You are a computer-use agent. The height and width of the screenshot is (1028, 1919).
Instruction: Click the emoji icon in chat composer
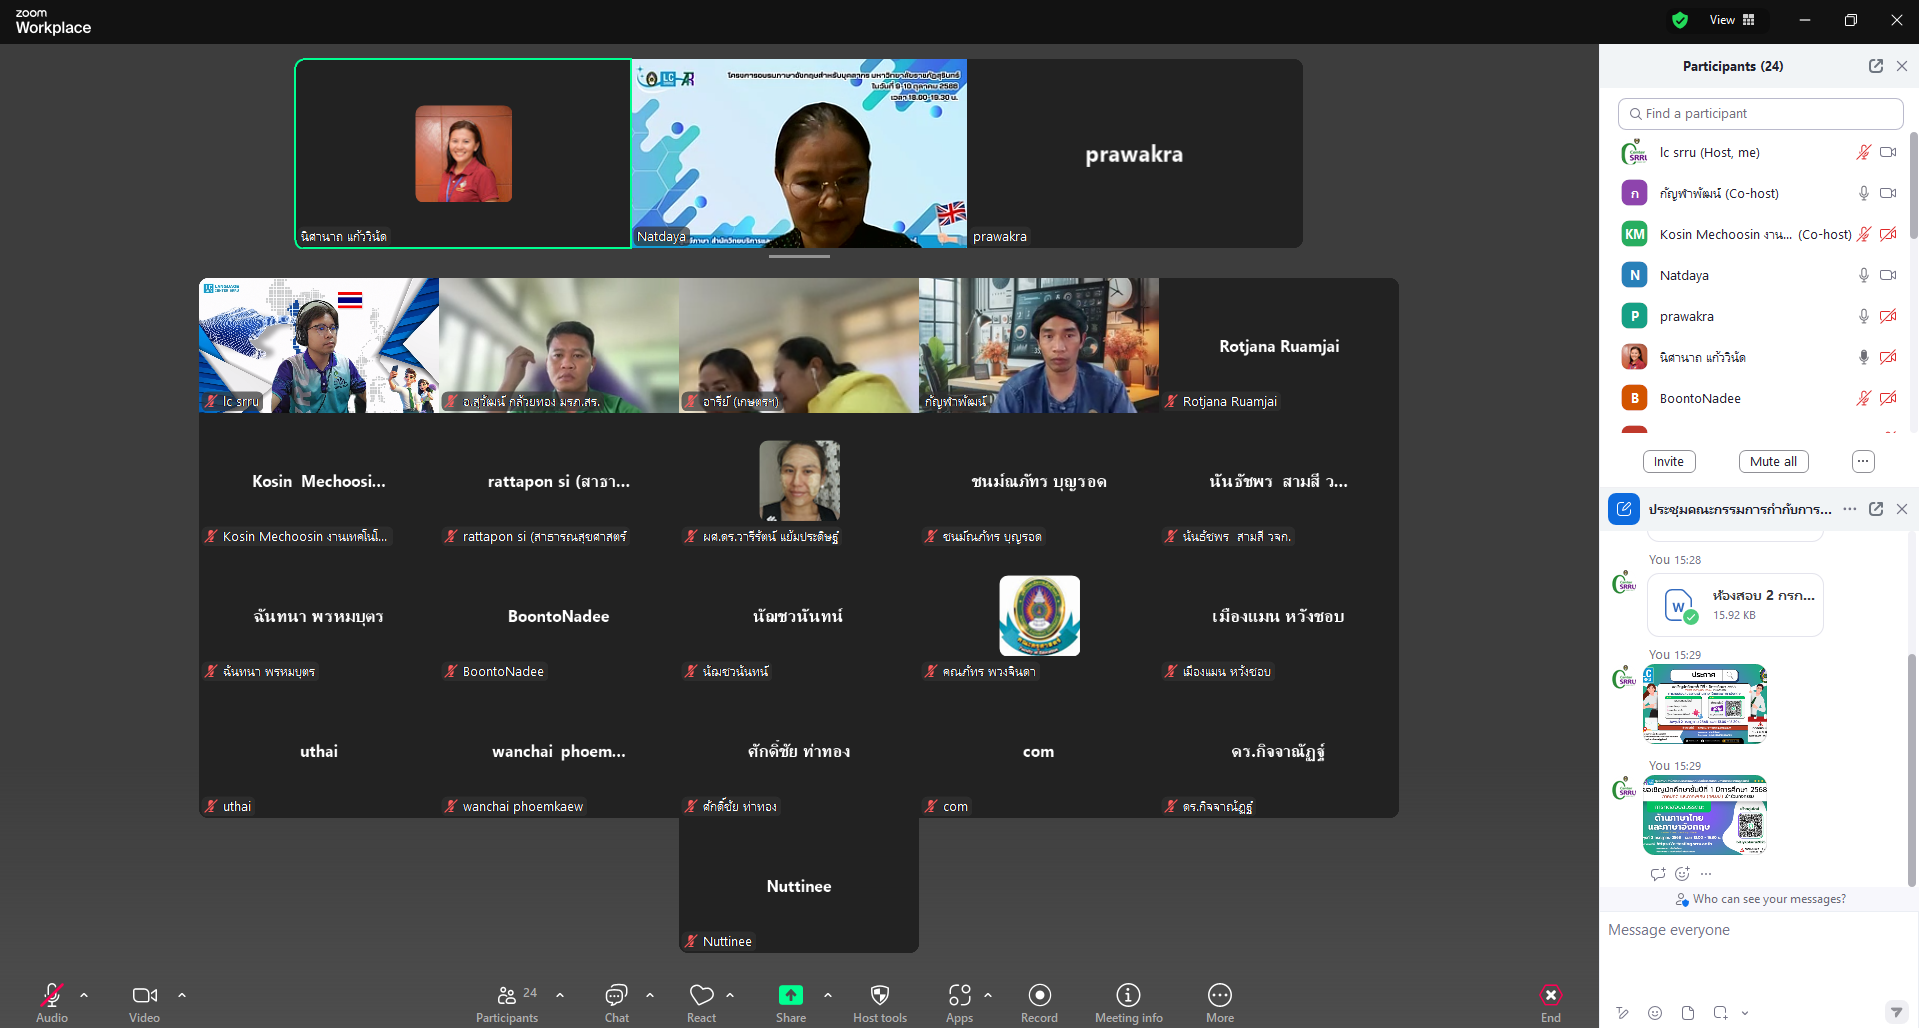[x=1655, y=1013]
